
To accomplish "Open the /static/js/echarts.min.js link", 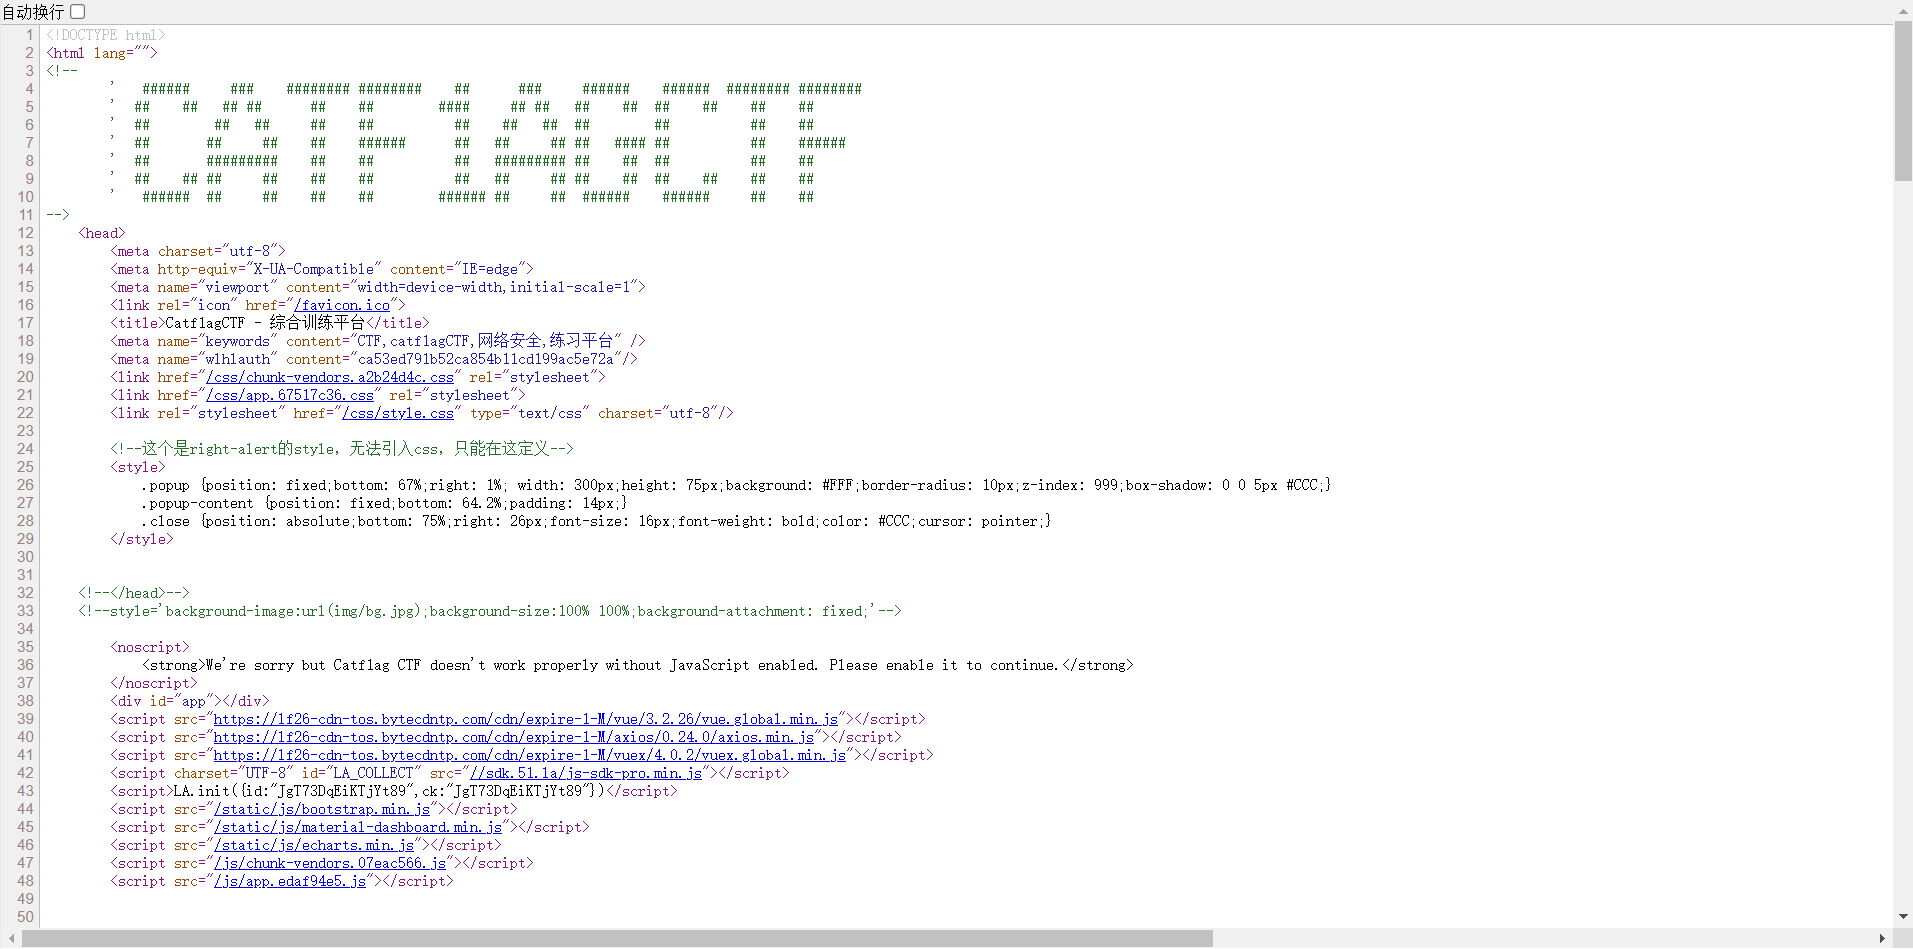I will click(313, 845).
